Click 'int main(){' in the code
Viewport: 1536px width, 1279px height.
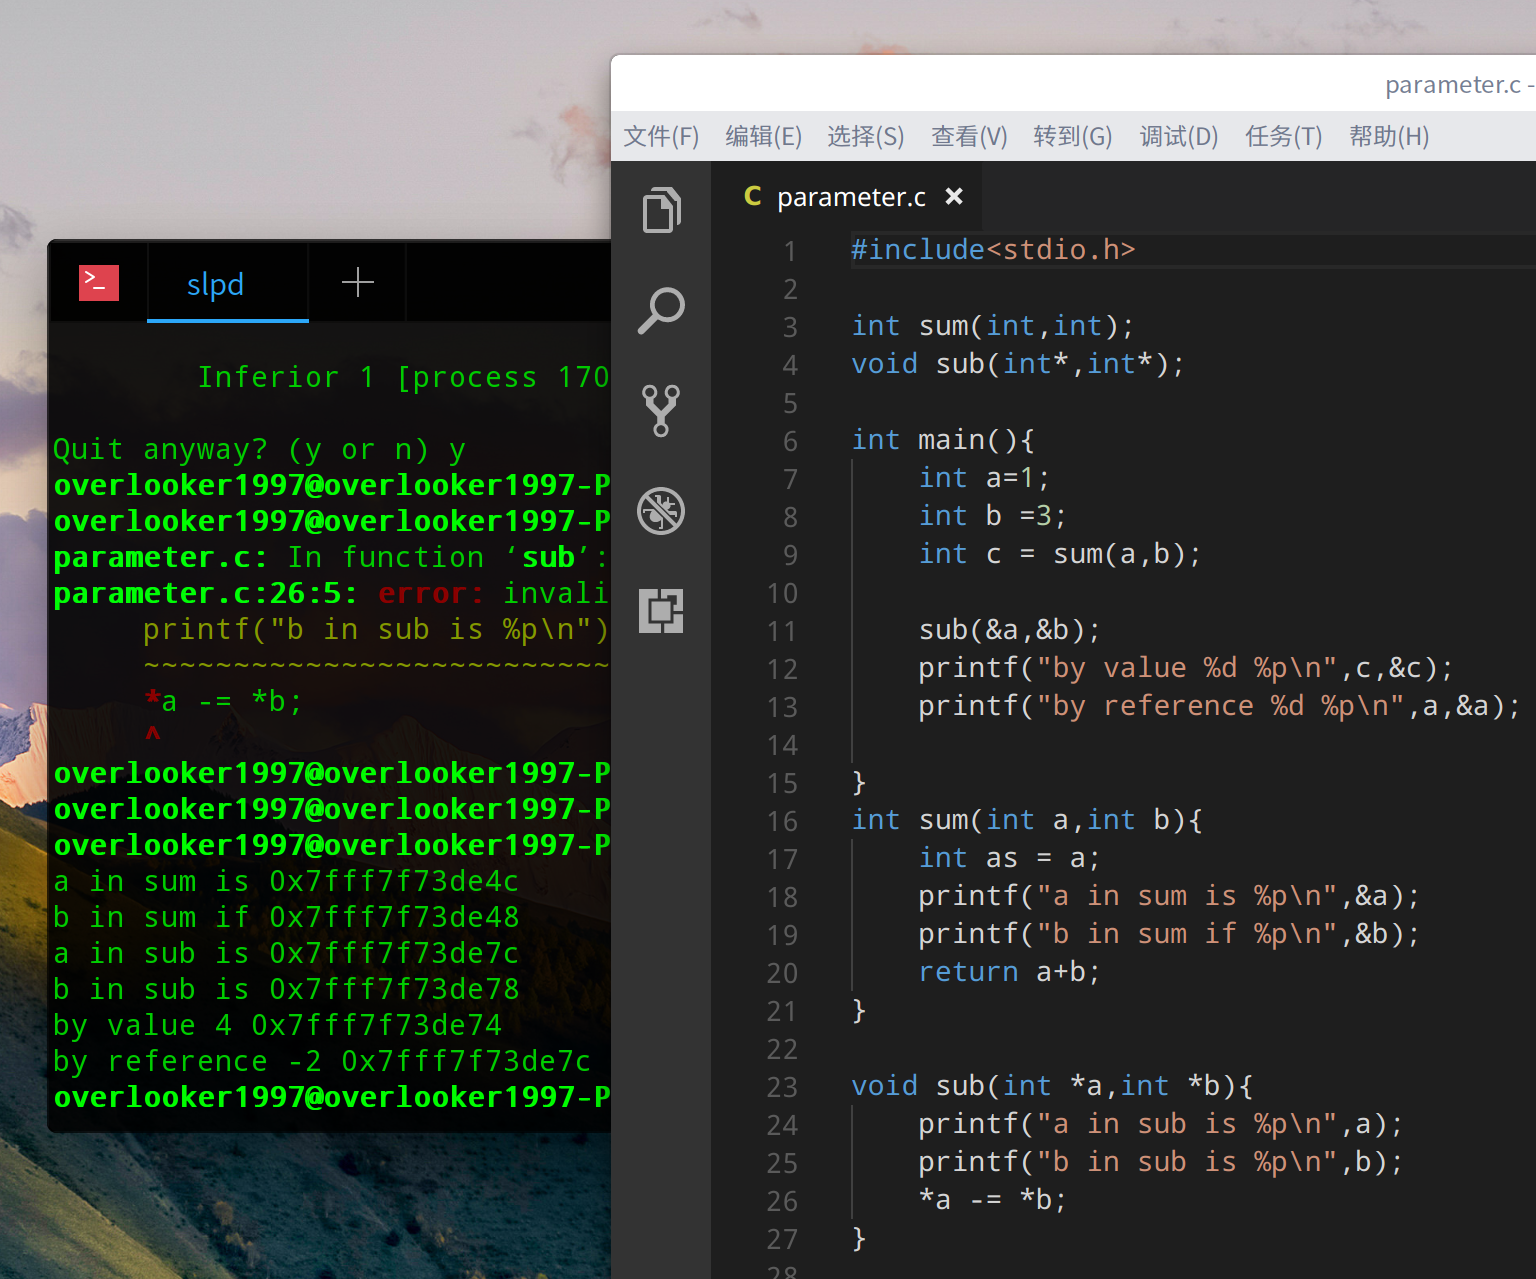tap(943, 440)
